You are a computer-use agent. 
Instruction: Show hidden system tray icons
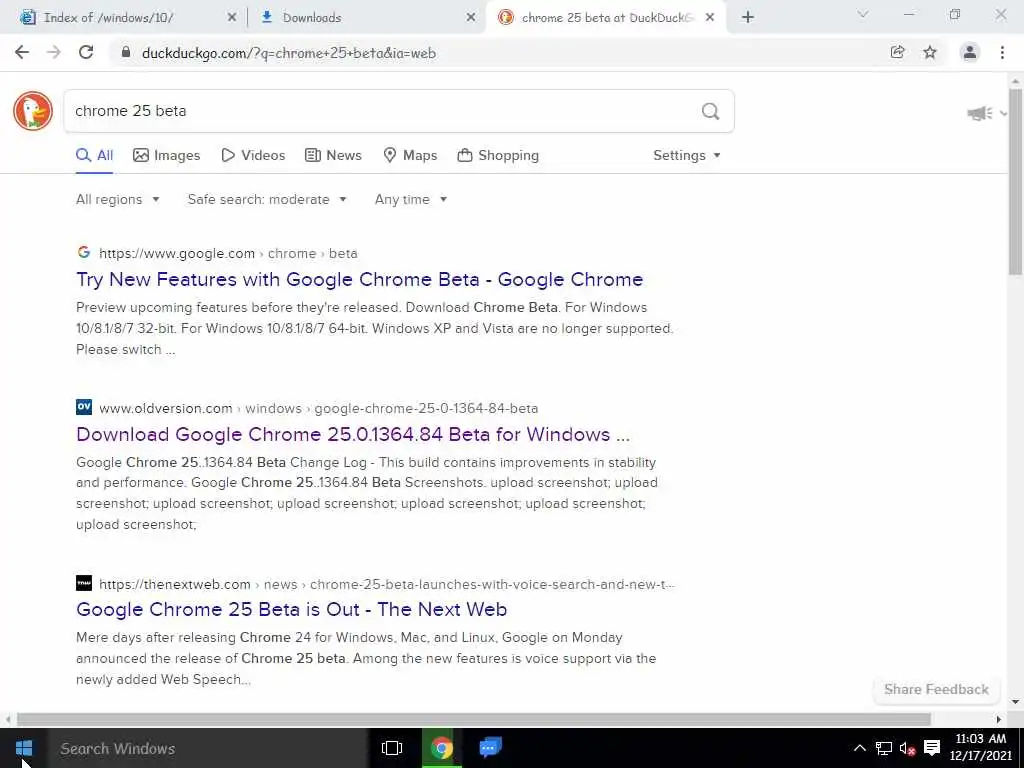coord(860,748)
